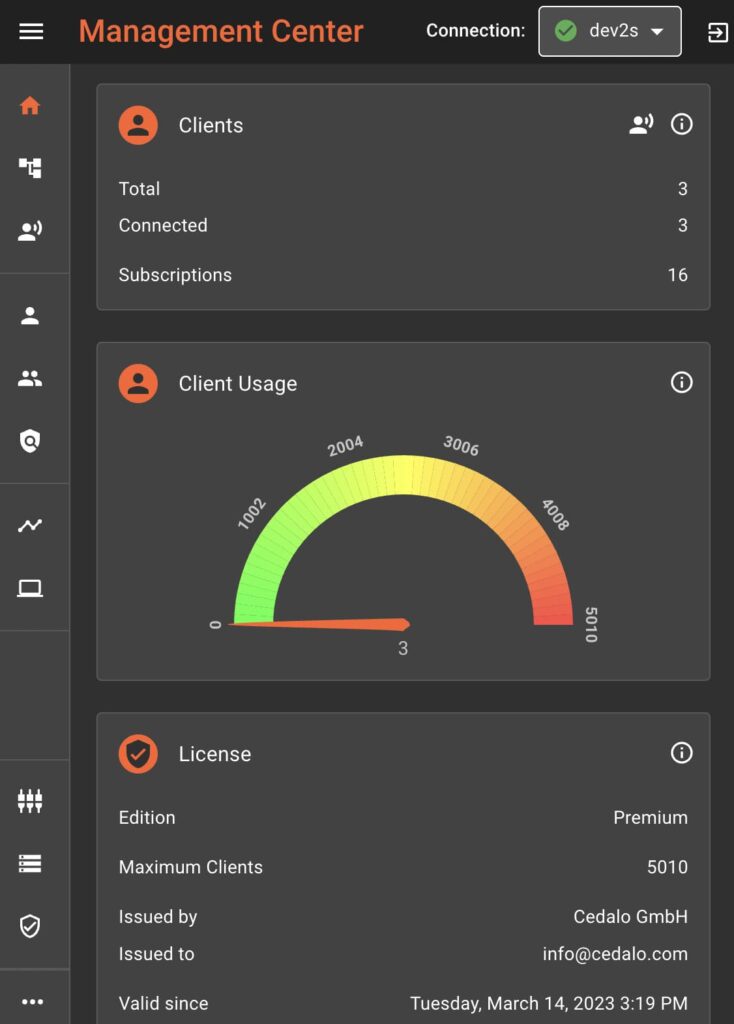Go to Home in sidebar
Screen dimensions: 734x1024
[x=30, y=105]
